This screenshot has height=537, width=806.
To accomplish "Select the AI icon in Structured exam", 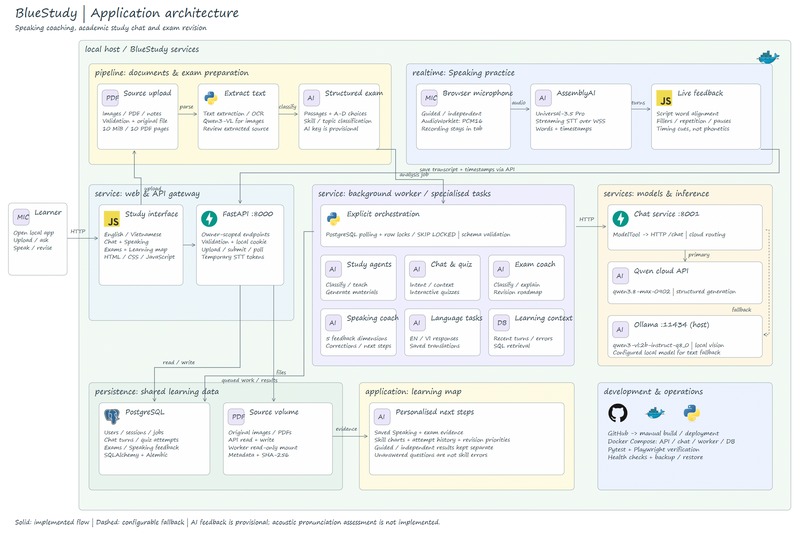I will point(311,98).
